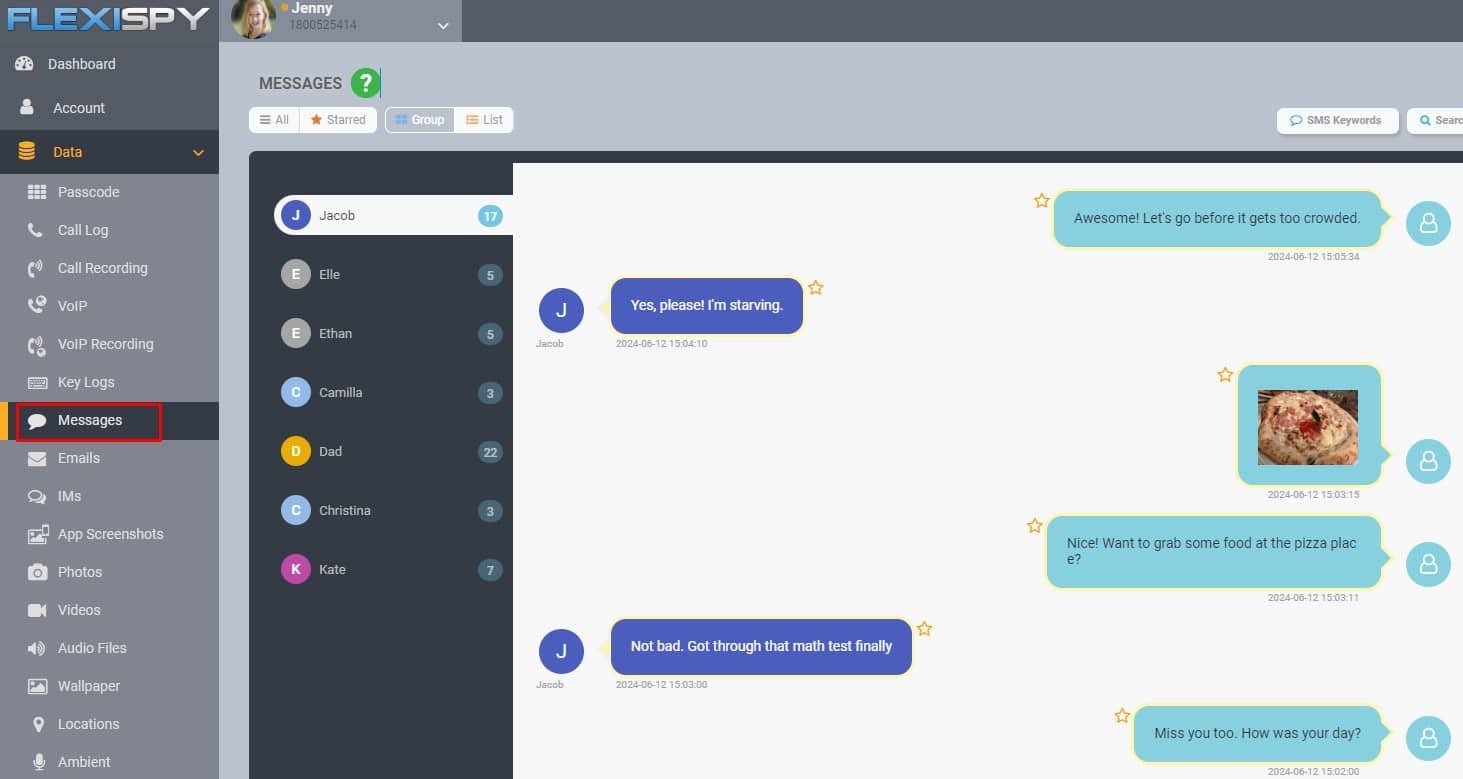Open the Dashboard page

81,64
